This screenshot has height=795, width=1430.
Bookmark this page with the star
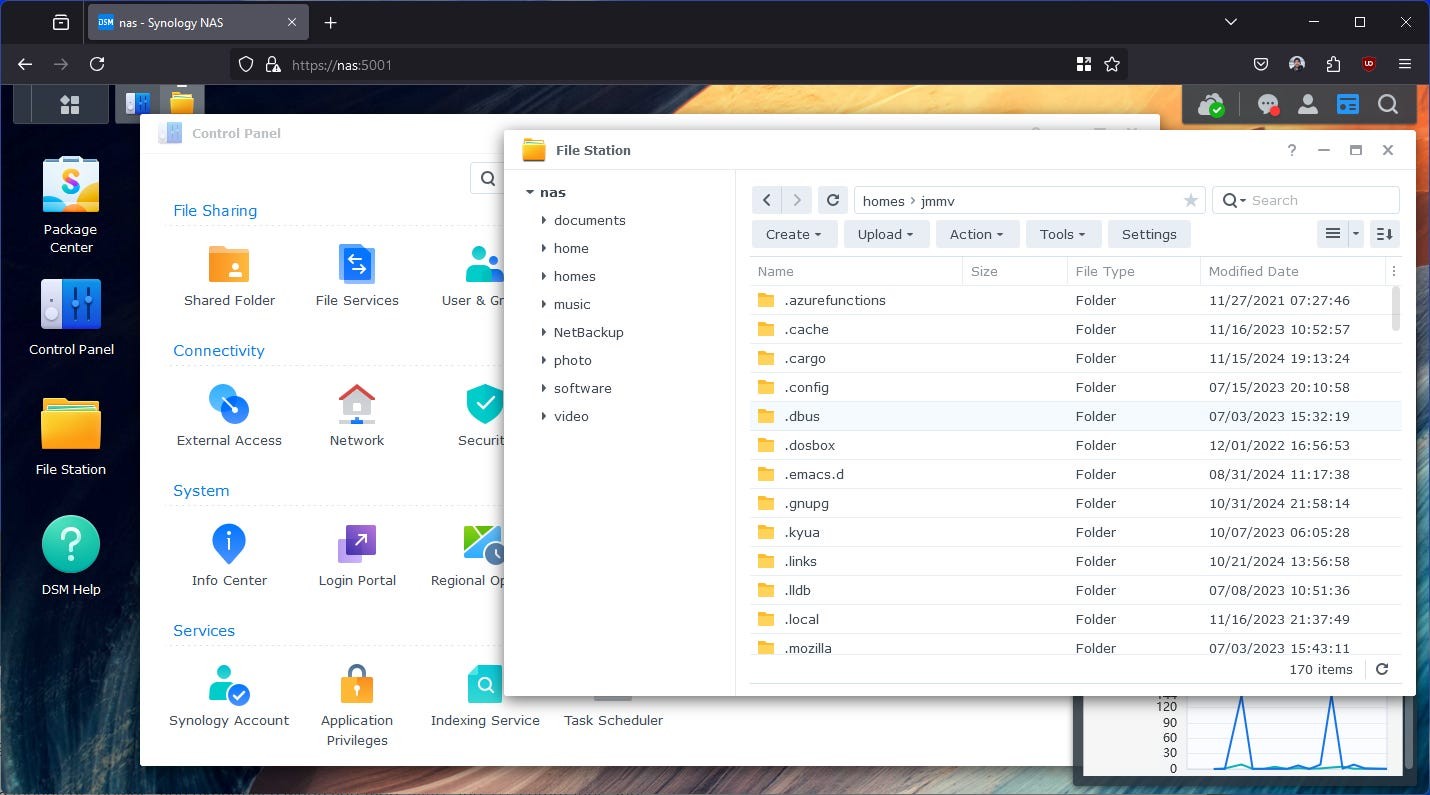click(x=1112, y=65)
